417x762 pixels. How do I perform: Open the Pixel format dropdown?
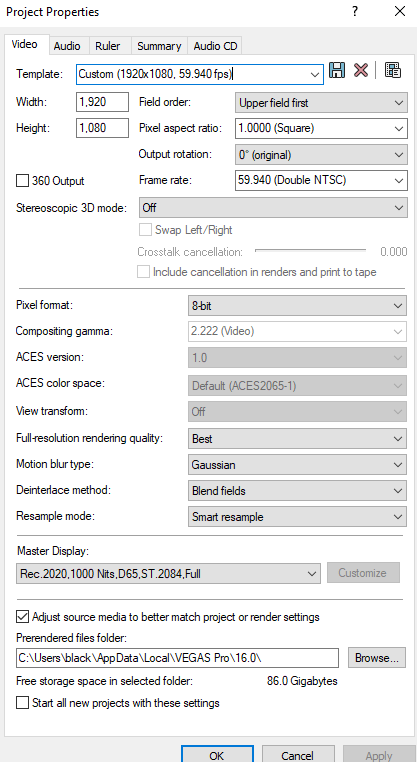click(x=297, y=306)
